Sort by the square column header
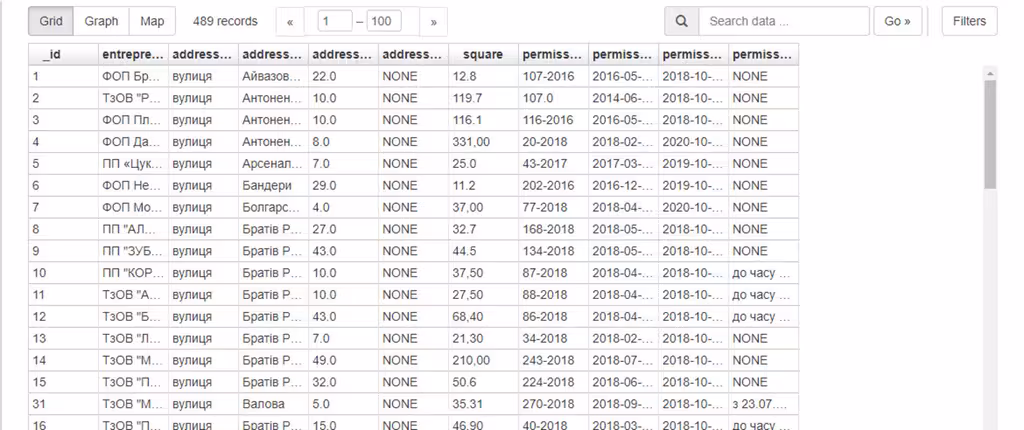1024x430 pixels. (x=483, y=54)
